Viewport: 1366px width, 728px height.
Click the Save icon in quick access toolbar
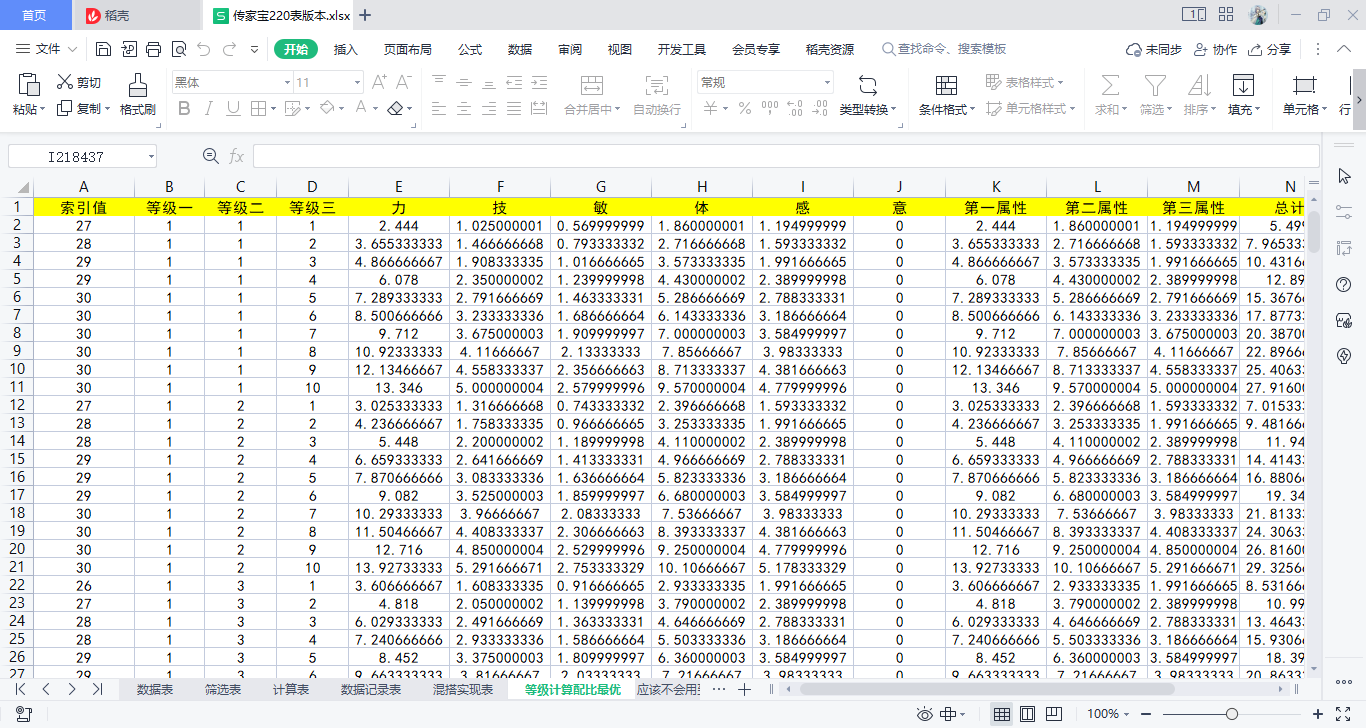pos(103,49)
